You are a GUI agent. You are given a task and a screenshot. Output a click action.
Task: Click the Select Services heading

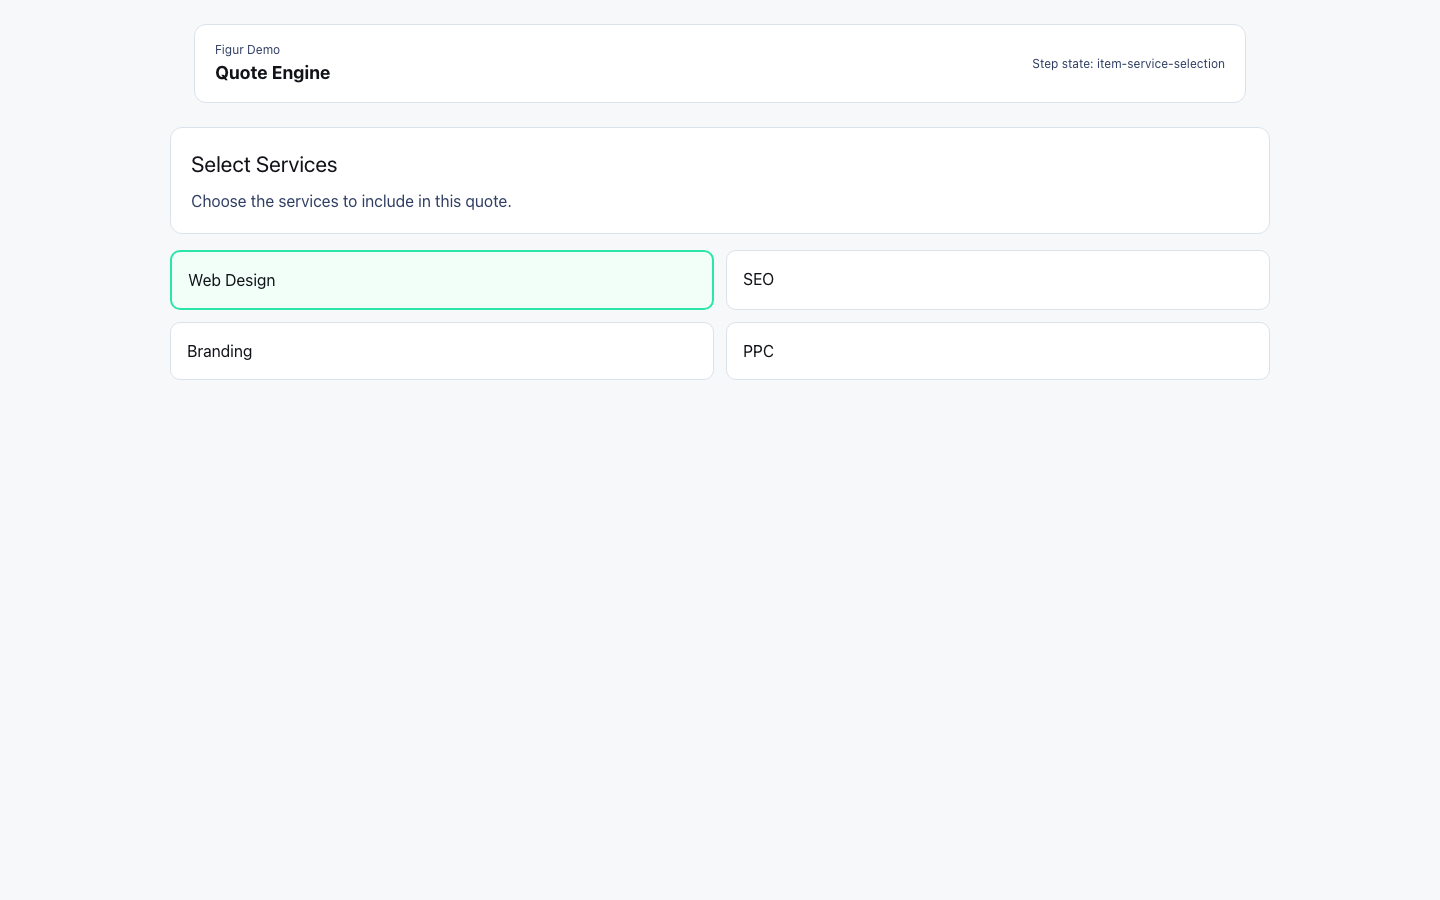tap(264, 164)
